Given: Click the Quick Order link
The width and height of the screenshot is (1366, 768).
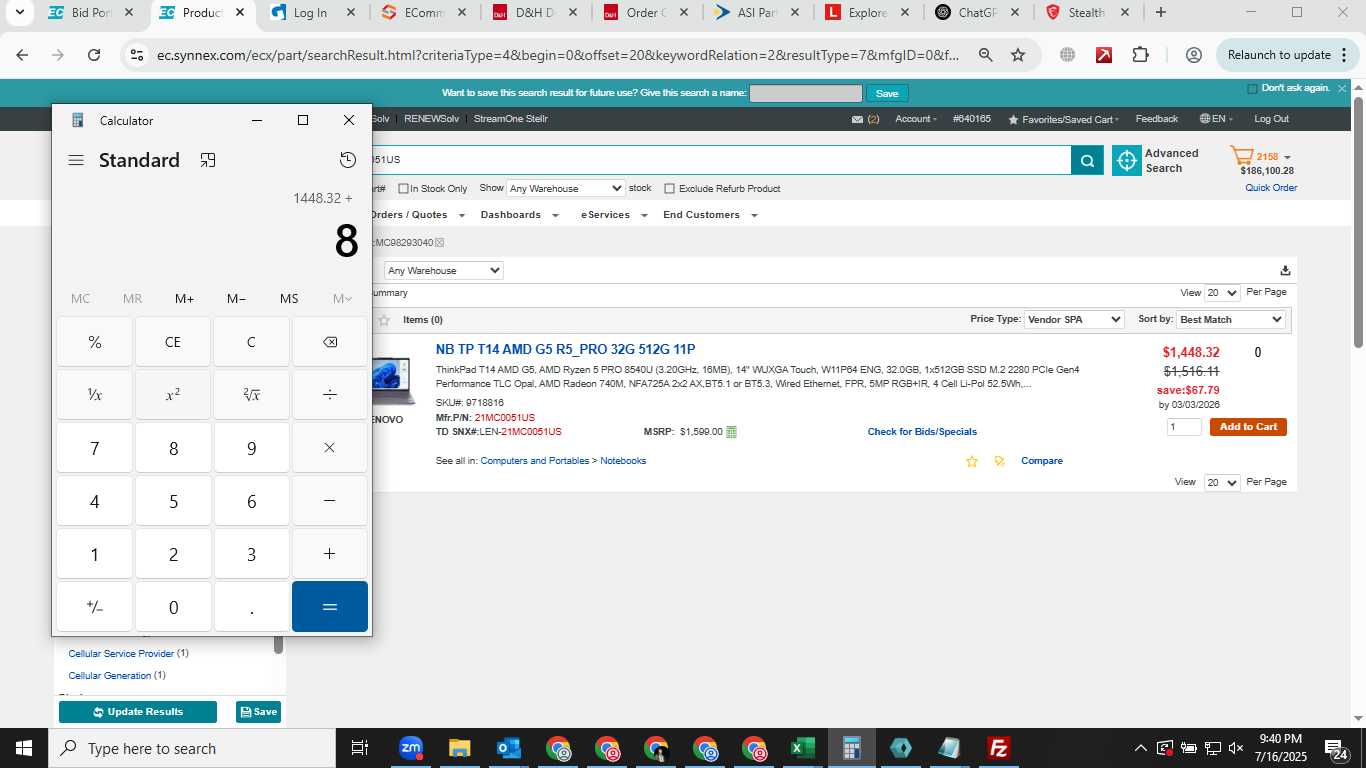Looking at the screenshot, I should [1271, 188].
